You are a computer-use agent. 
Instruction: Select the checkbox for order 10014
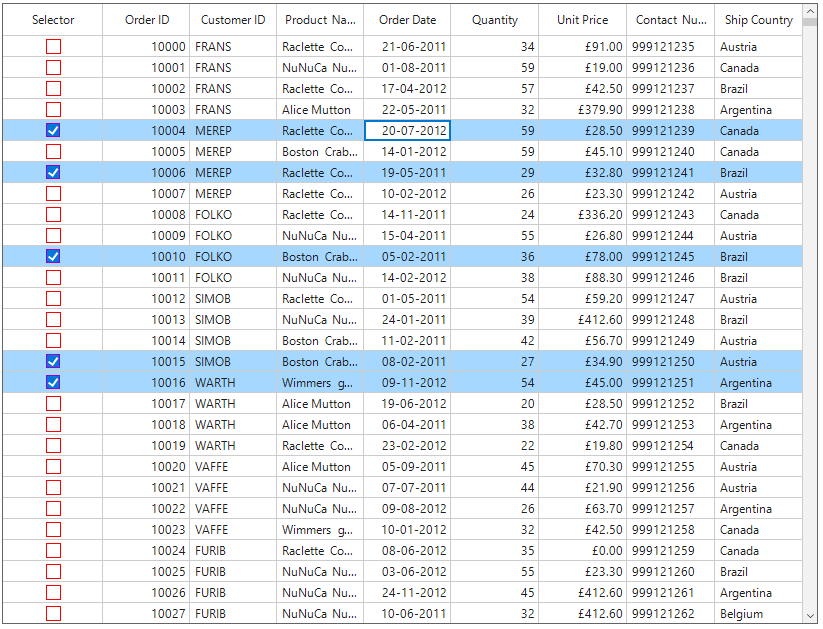coord(53,341)
